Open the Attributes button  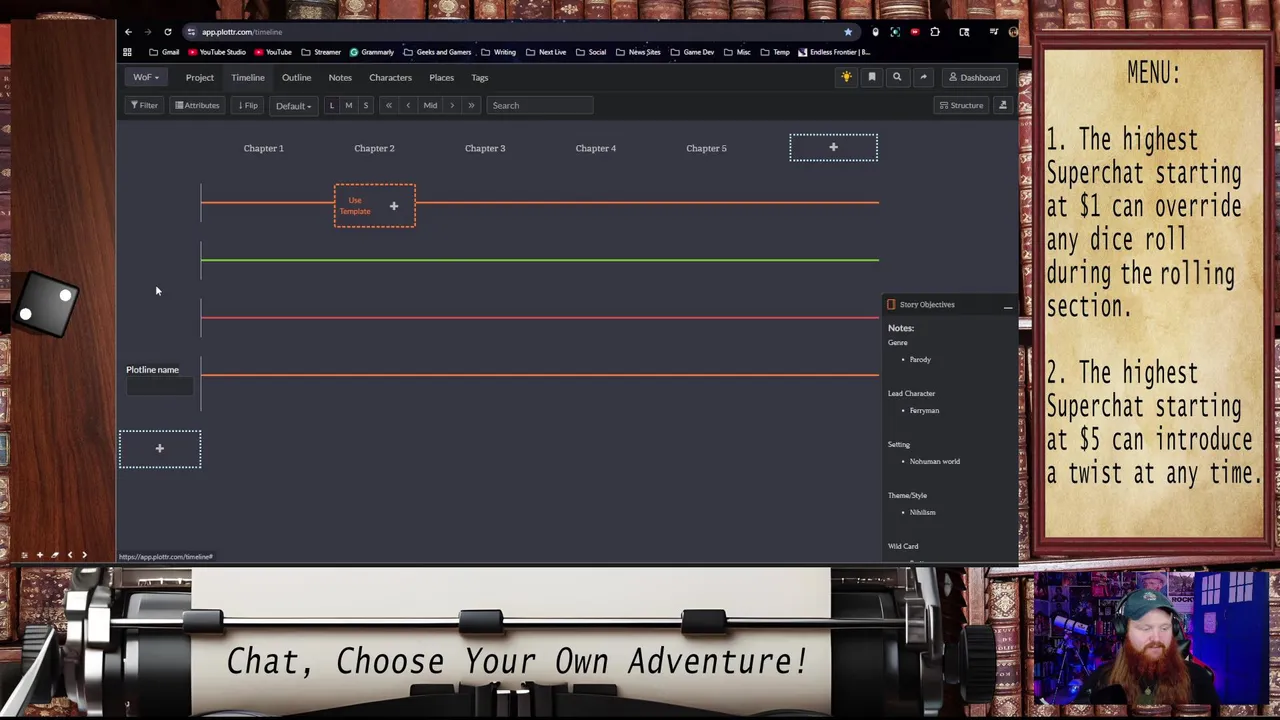point(197,105)
